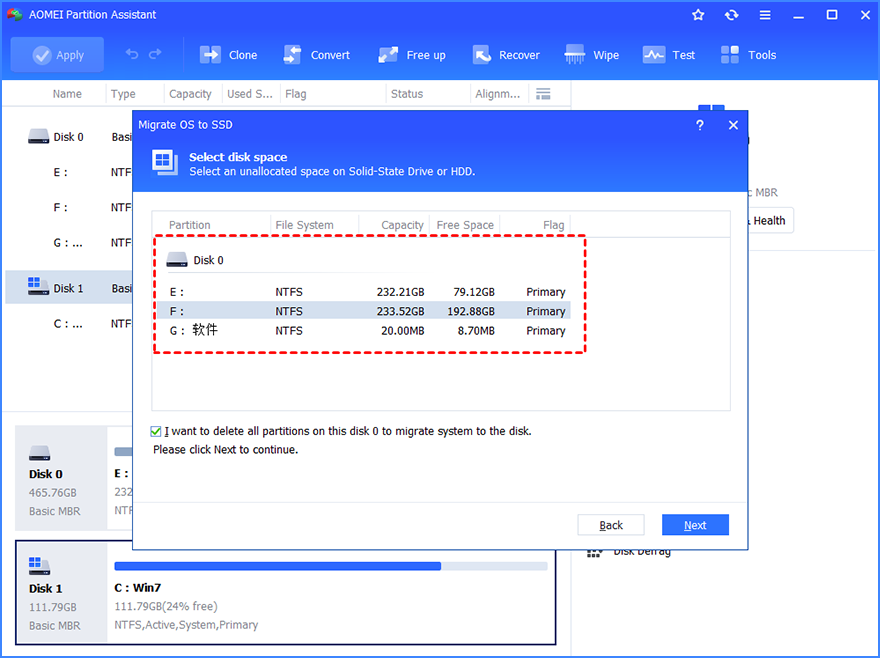880x658 pixels.
Task: Select E: partition in main window list
Action: (68, 172)
